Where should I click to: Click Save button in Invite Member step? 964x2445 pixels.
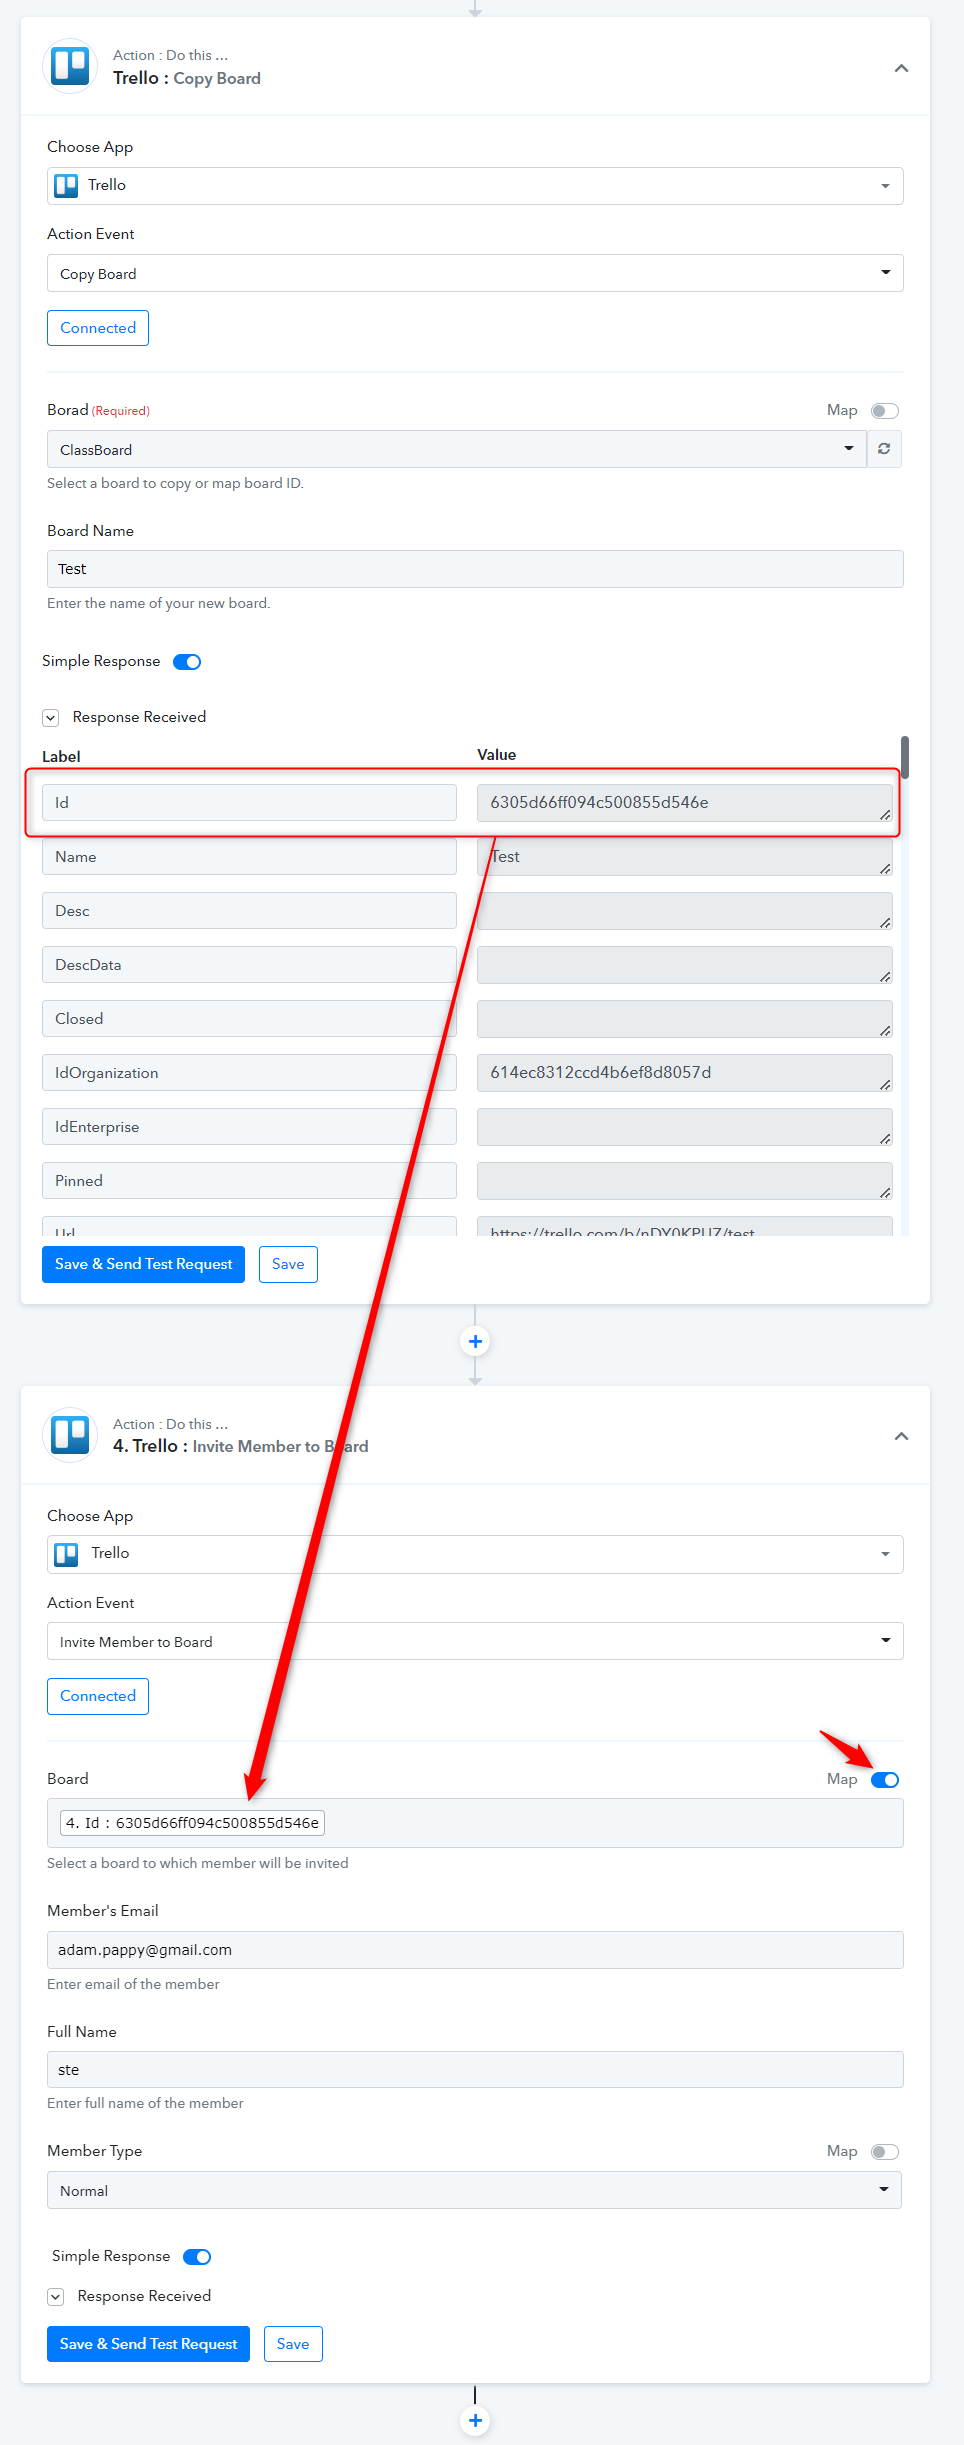point(293,2344)
